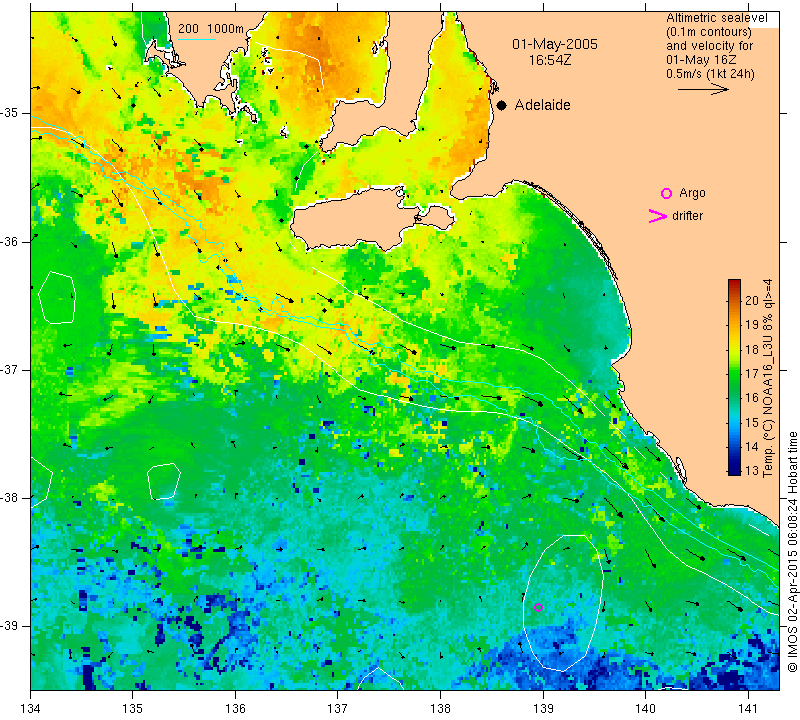Click the dark red top of the temperature colorbar
800x720 pixels.
click(x=734, y=283)
